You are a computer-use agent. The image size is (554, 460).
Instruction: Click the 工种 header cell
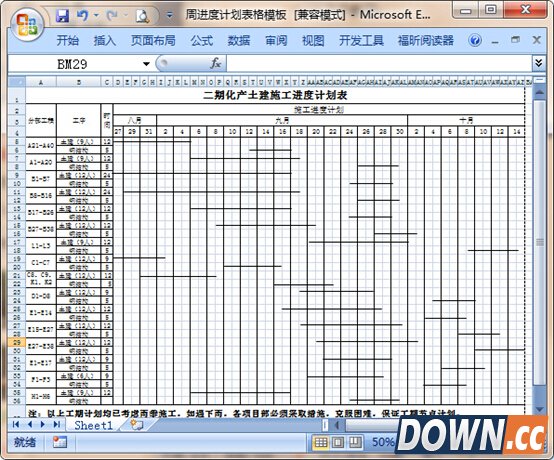pyautogui.click(x=78, y=120)
